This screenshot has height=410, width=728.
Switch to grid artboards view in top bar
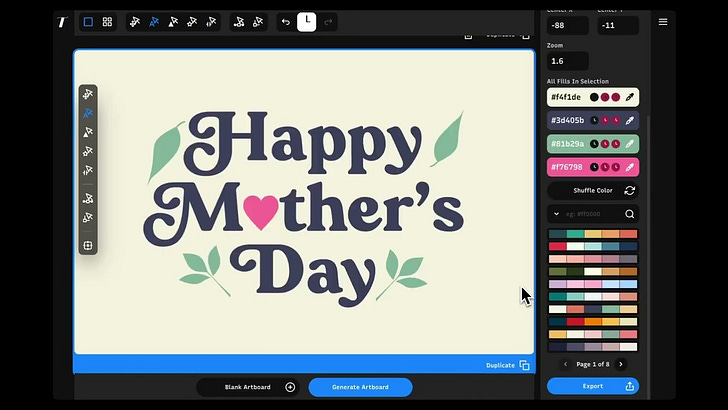[107, 22]
